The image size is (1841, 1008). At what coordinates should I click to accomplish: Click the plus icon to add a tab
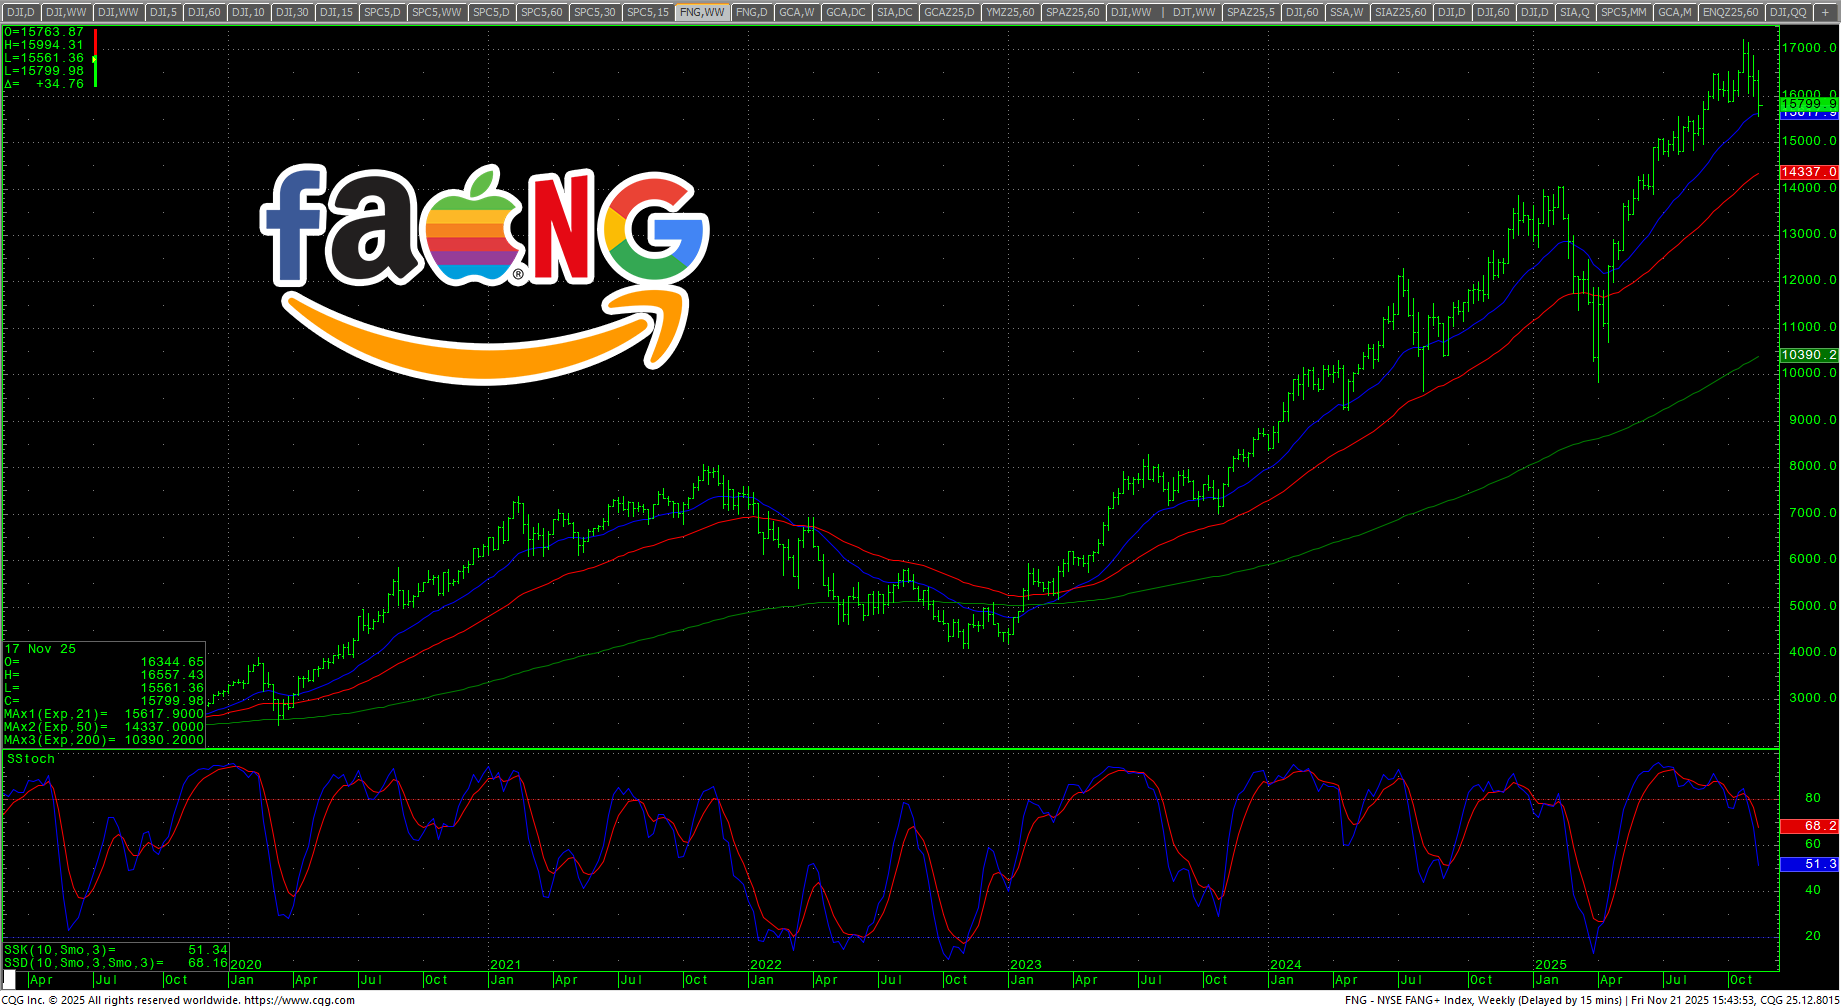(x=1825, y=12)
